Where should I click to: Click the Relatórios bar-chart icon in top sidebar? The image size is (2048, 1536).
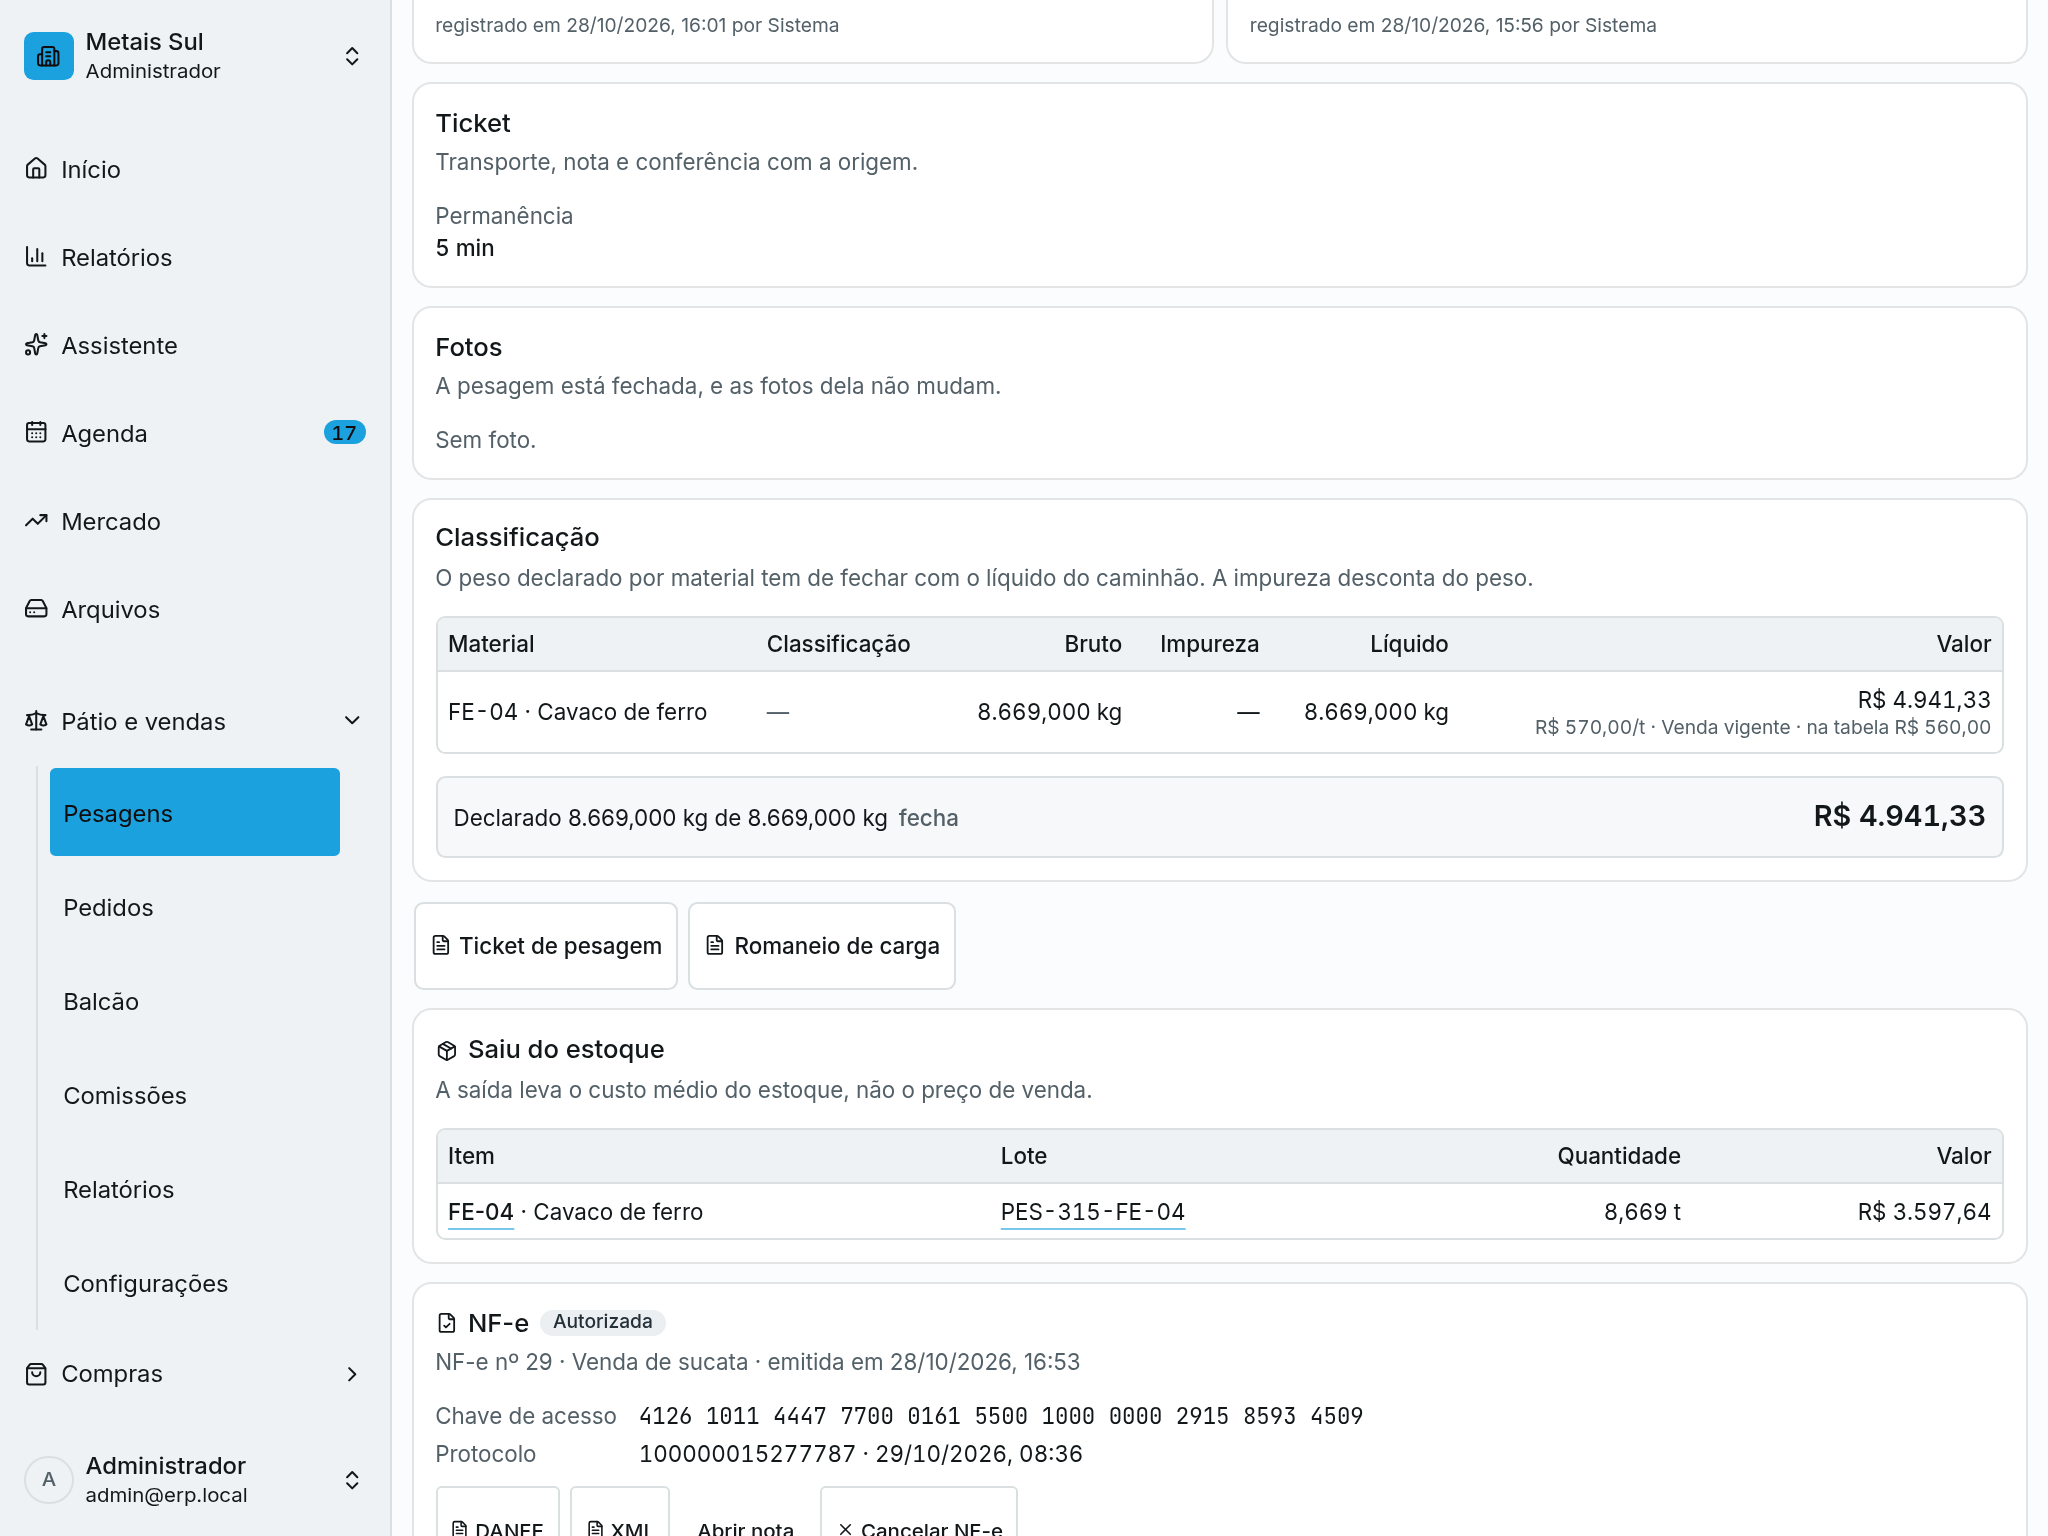coord(36,256)
